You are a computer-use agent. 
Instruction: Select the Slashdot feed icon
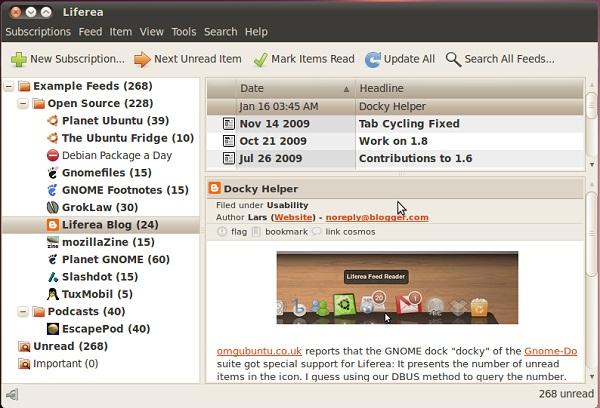[53, 276]
